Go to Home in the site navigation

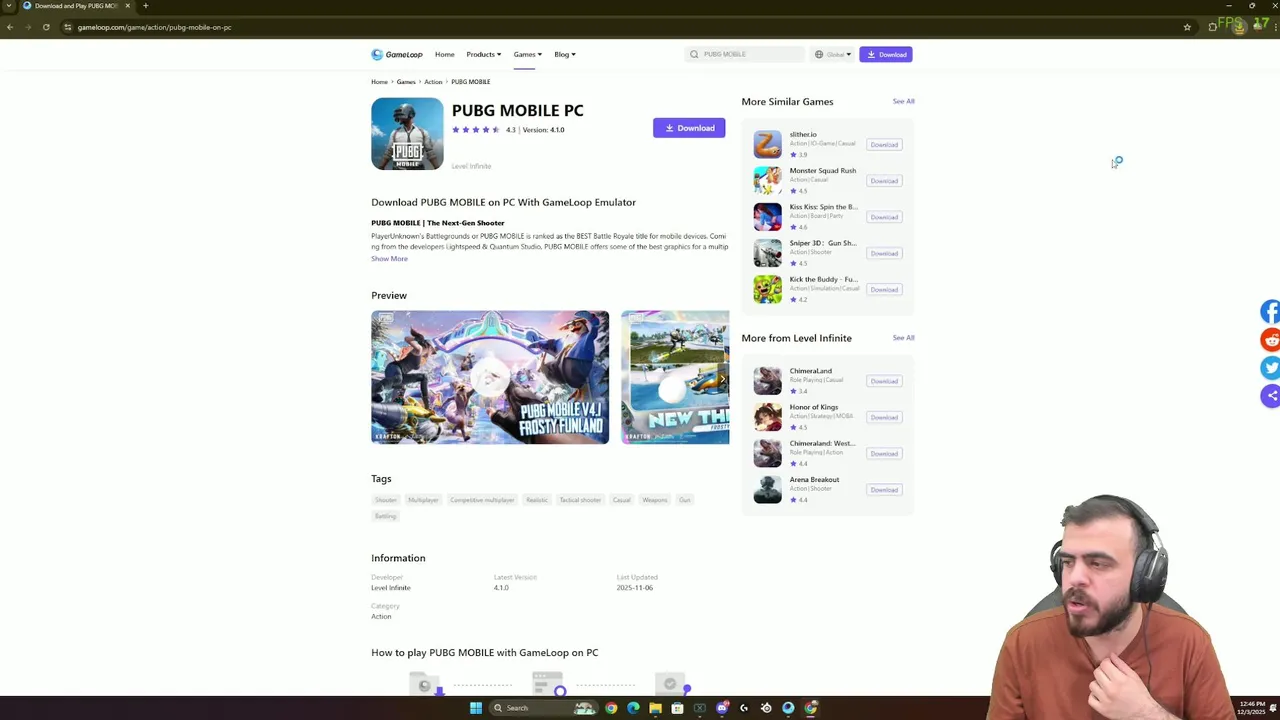click(x=444, y=54)
